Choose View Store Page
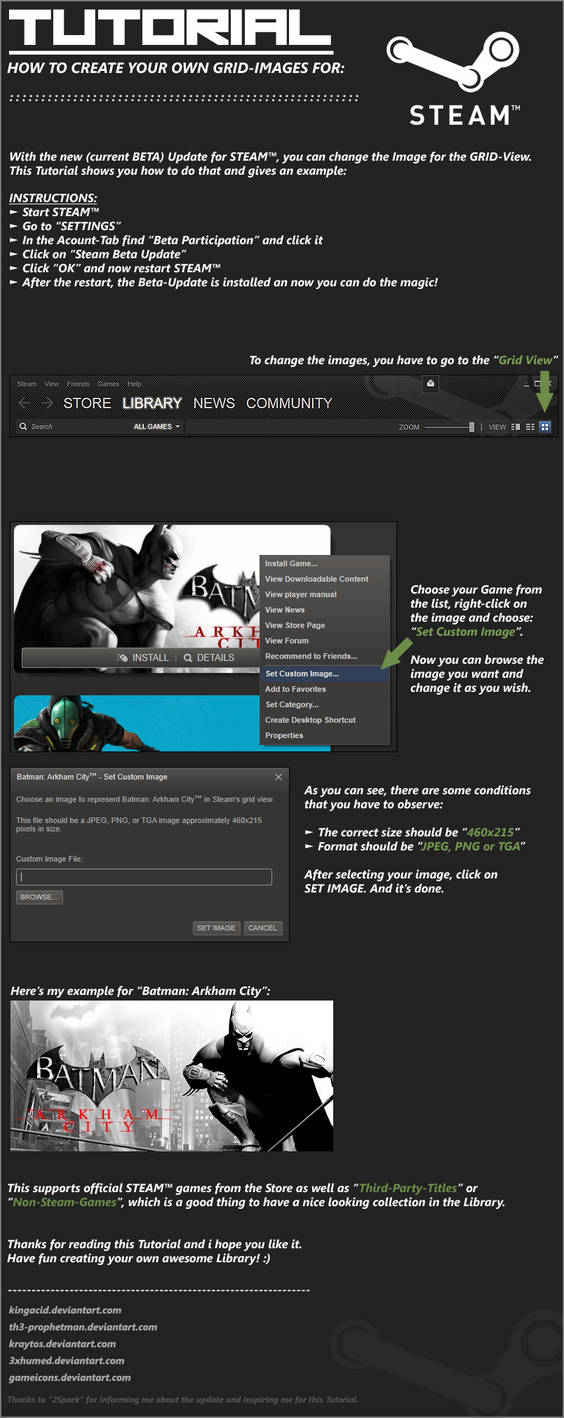 pyautogui.click(x=324, y=625)
